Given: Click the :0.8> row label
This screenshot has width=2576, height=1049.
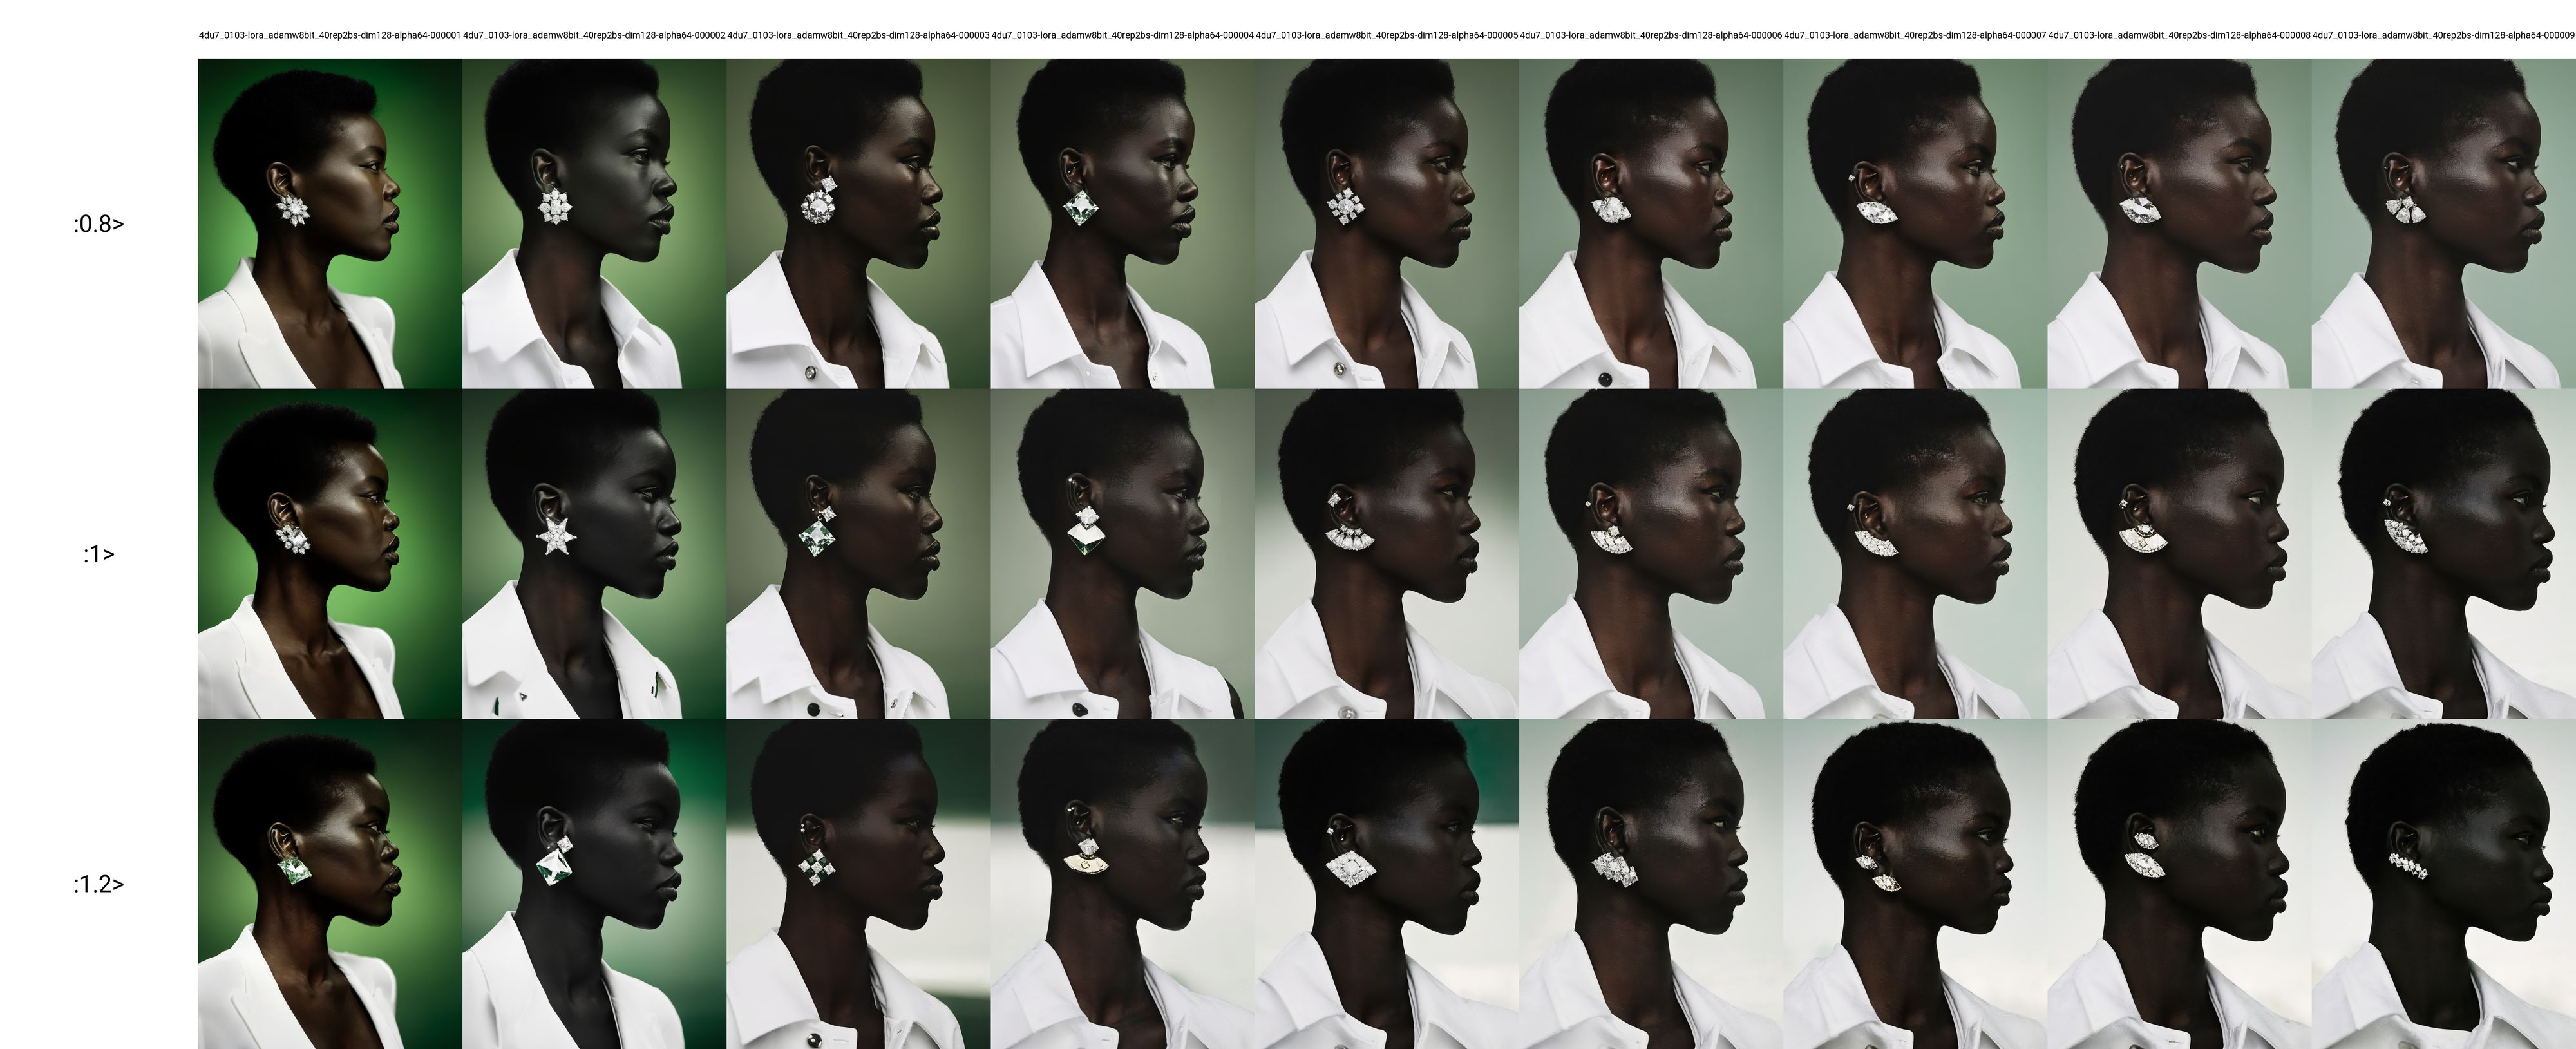Looking at the screenshot, I should [98, 224].
